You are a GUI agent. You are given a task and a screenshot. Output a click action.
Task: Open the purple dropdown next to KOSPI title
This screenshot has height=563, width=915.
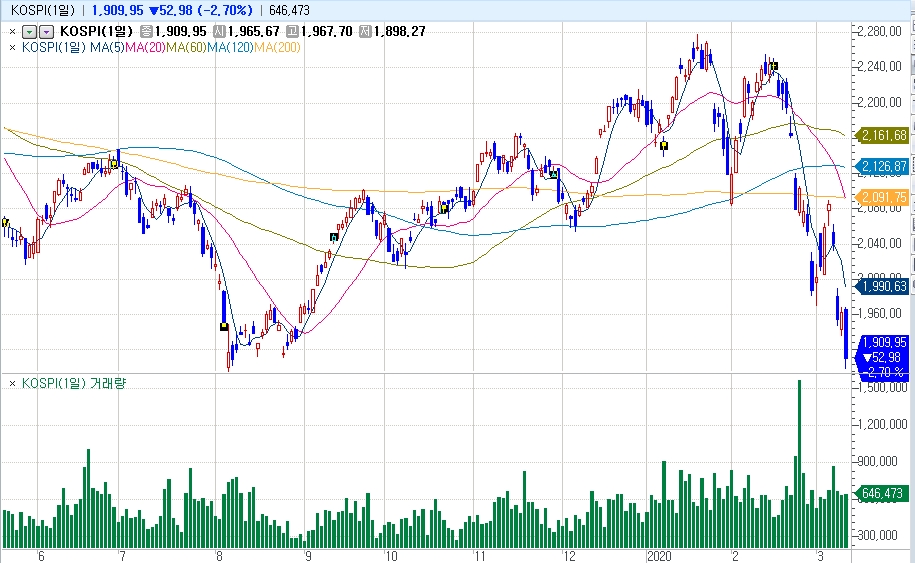(x=46, y=32)
